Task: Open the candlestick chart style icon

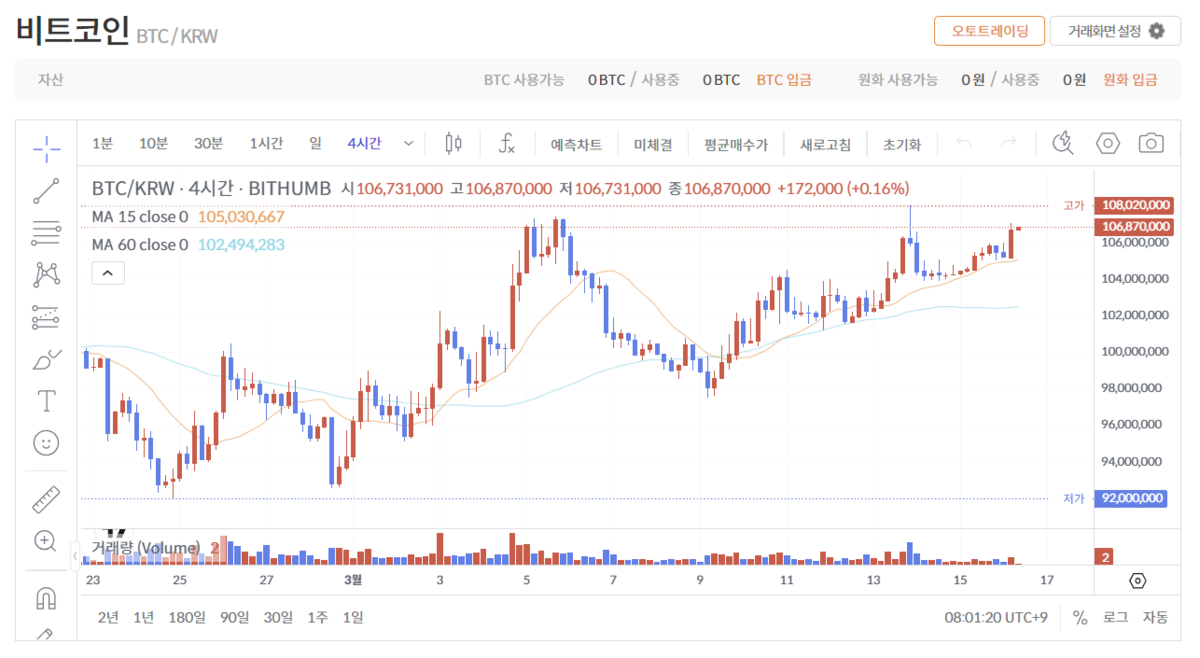Action: coord(453,144)
